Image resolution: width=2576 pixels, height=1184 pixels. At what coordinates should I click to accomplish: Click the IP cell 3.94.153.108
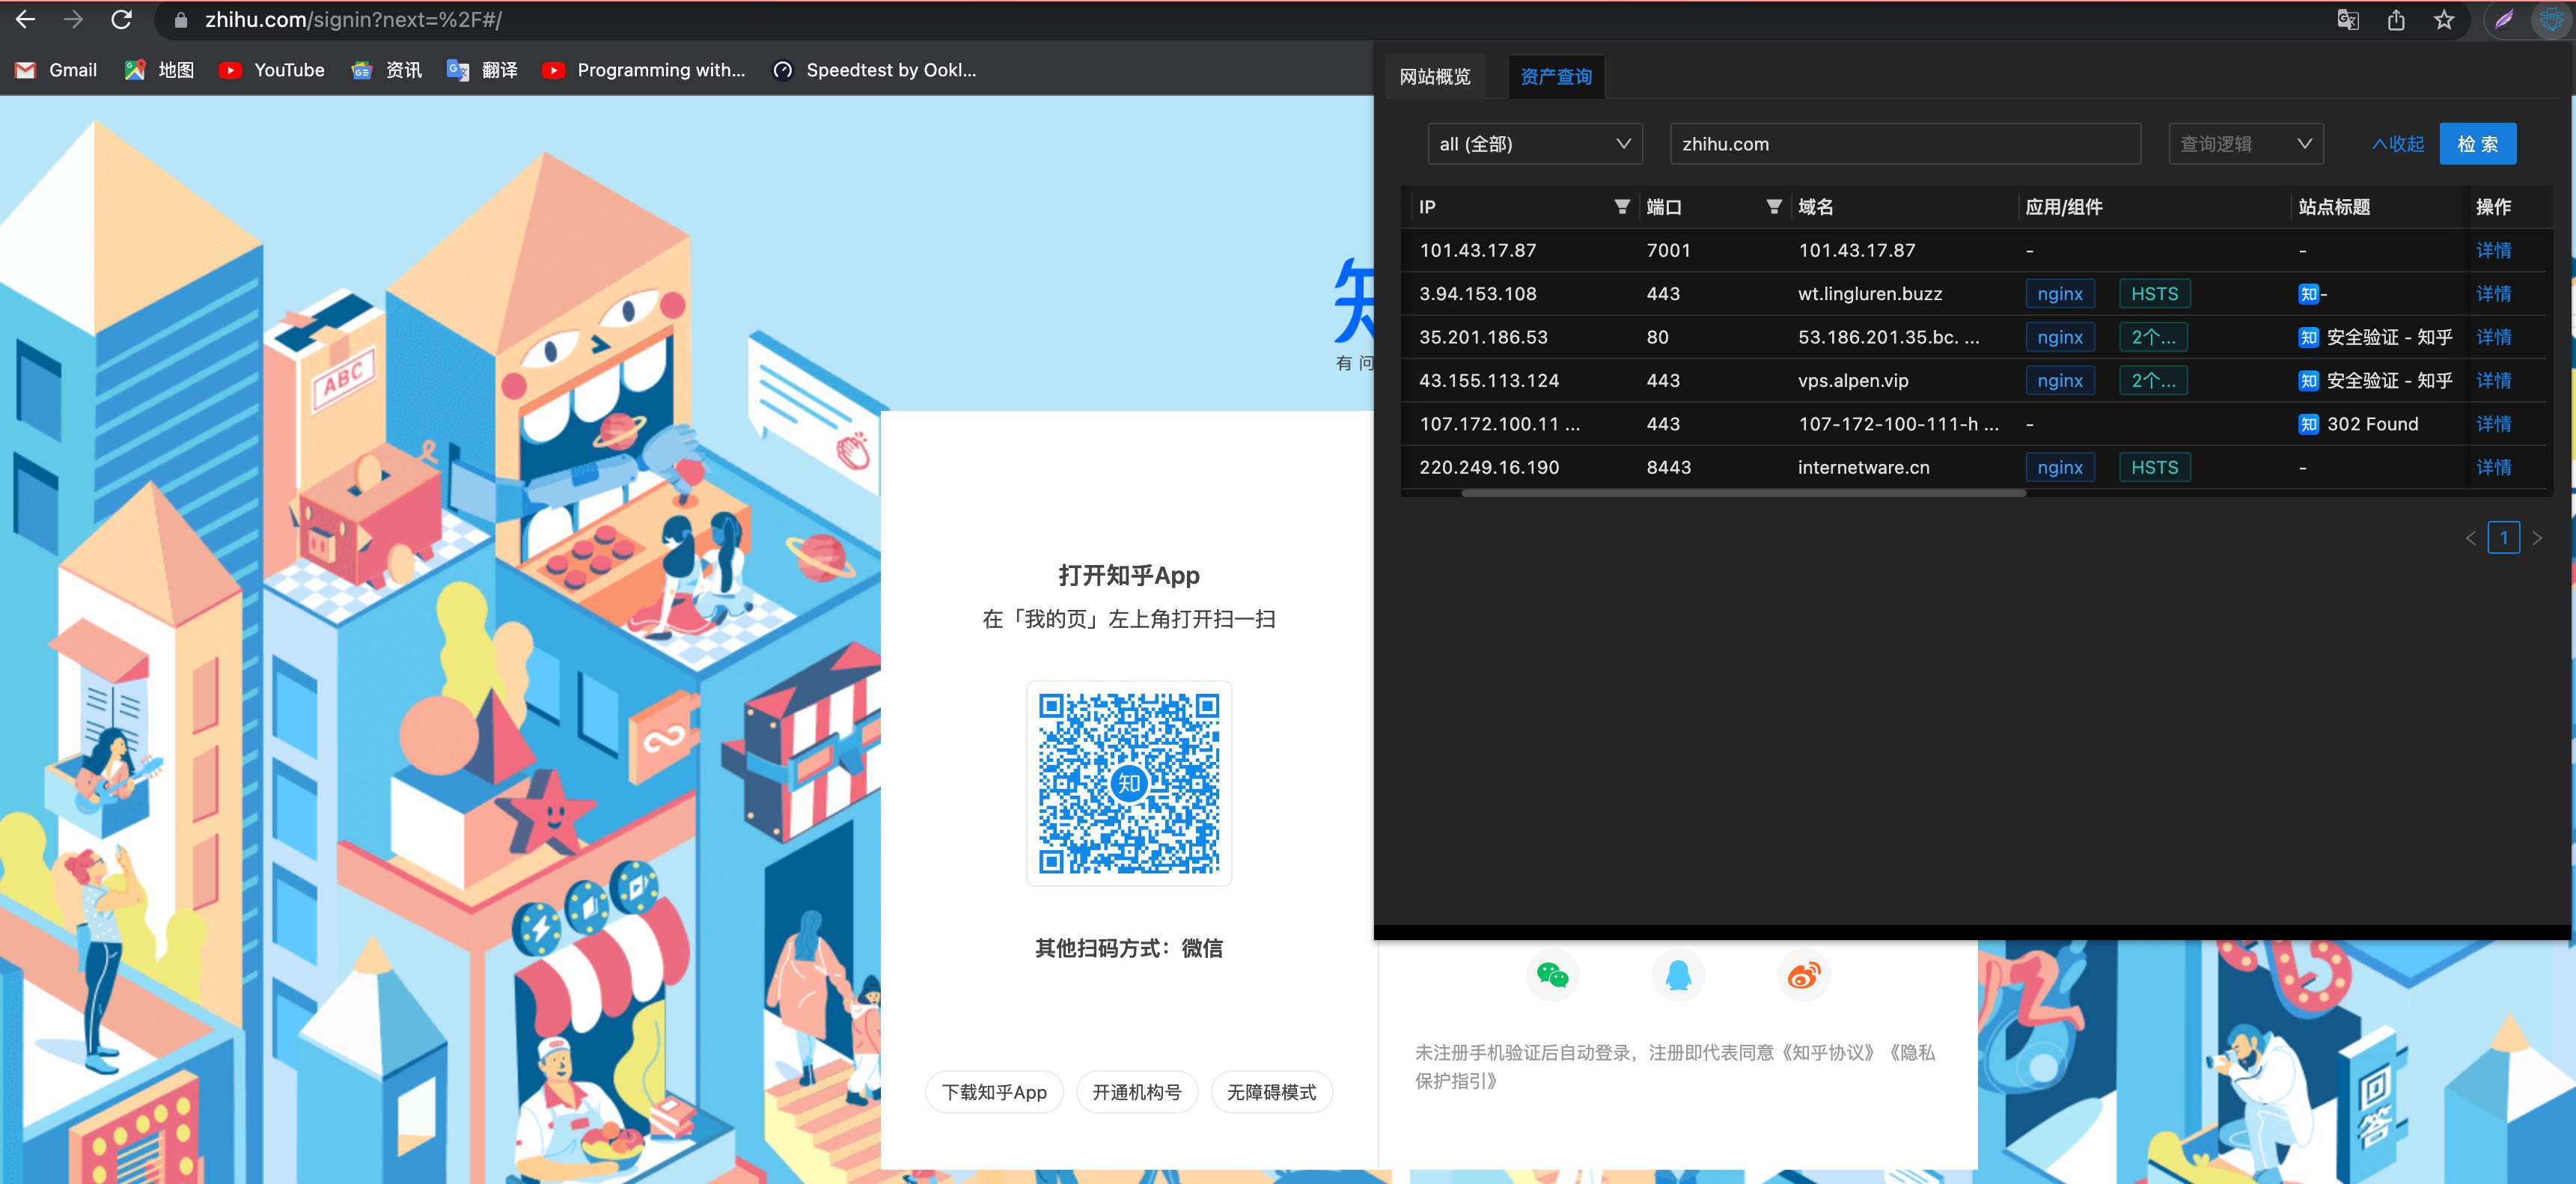(x=1477, y=294)
